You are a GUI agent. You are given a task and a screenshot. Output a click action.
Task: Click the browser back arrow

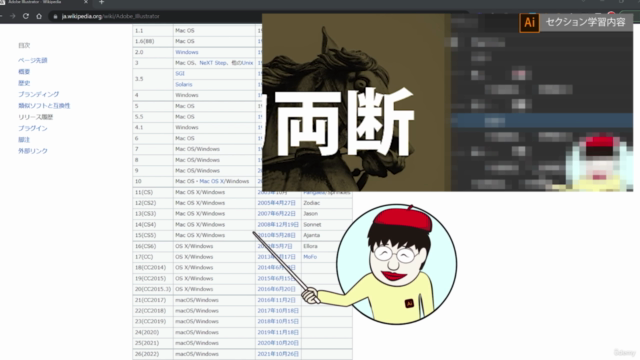tap(1, 16)
